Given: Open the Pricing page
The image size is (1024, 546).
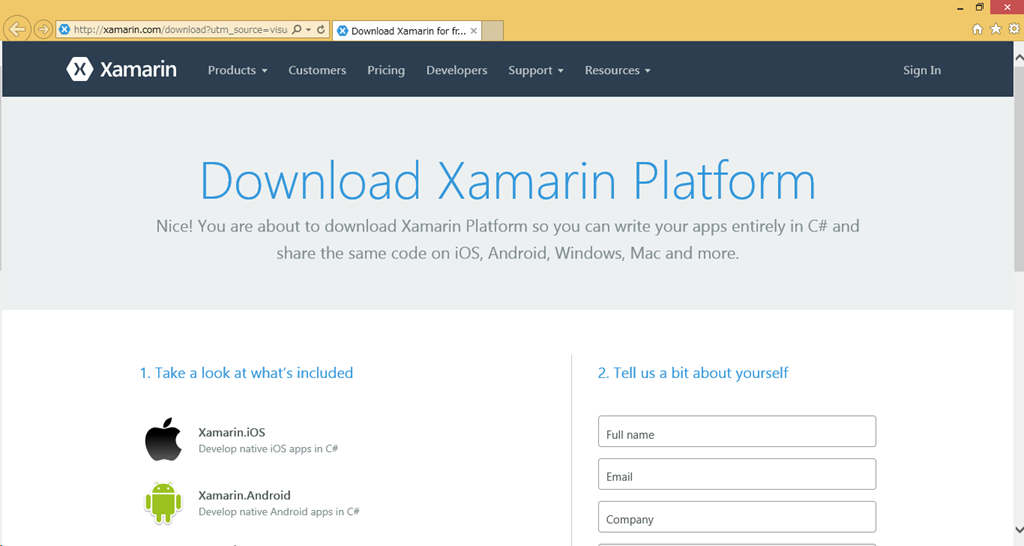Looking at the screenshot, I should [386, 70].
